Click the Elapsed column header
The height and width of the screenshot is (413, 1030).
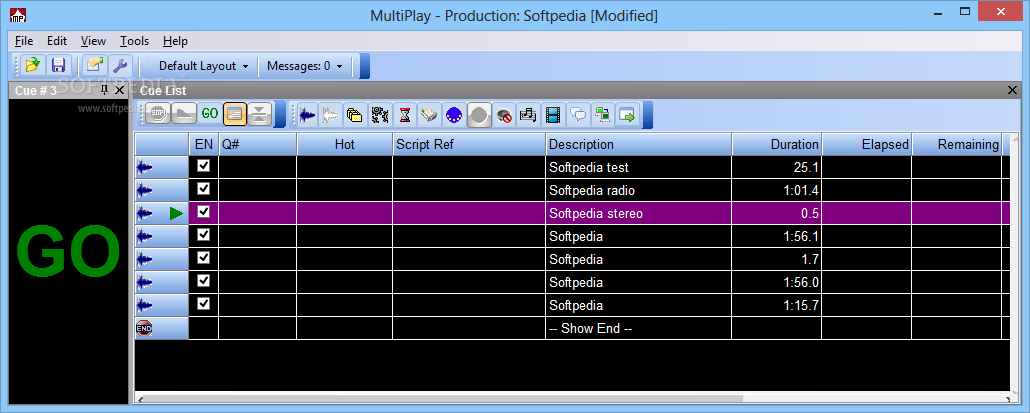(867, 144)
